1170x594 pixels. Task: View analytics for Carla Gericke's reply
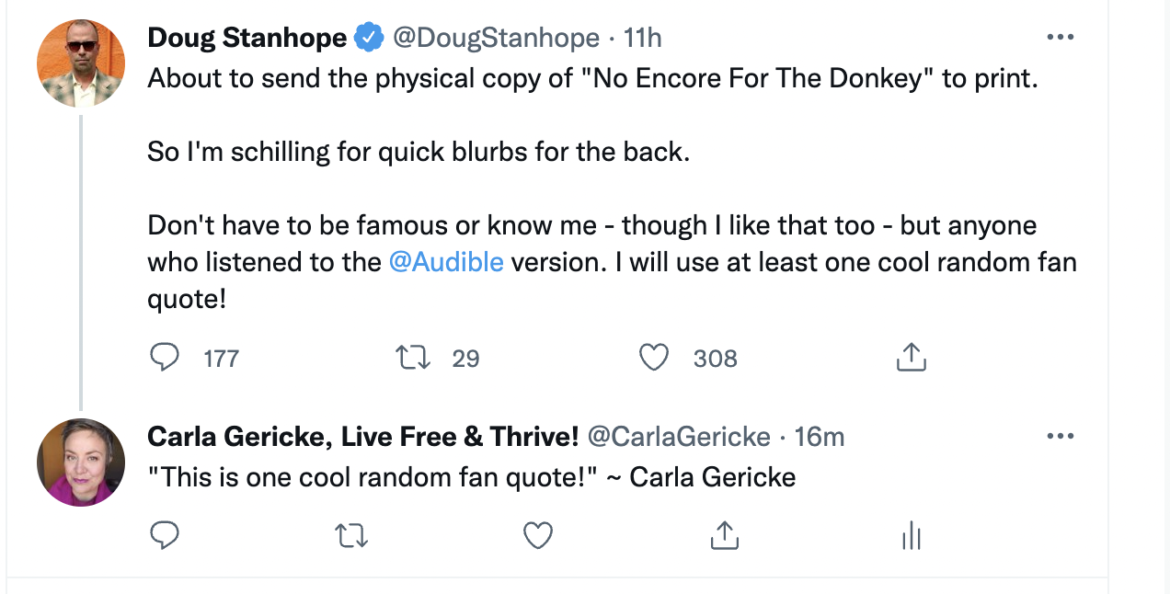(910, 537)
